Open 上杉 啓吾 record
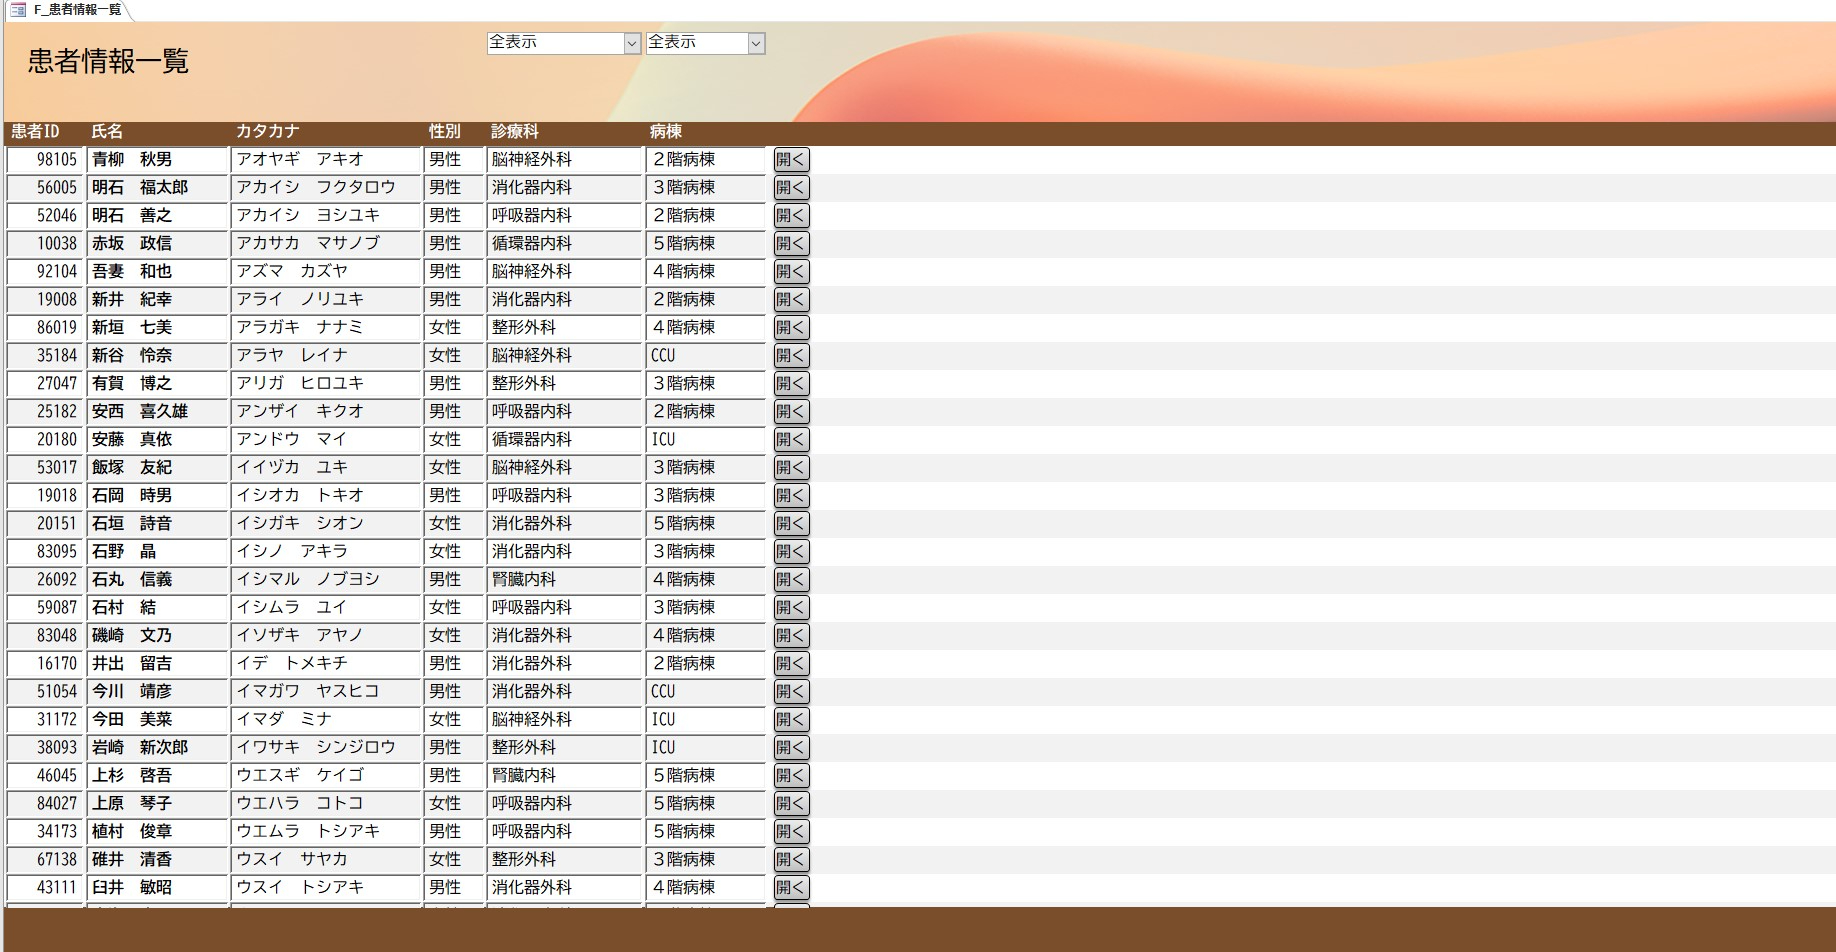 click(791, 775)
